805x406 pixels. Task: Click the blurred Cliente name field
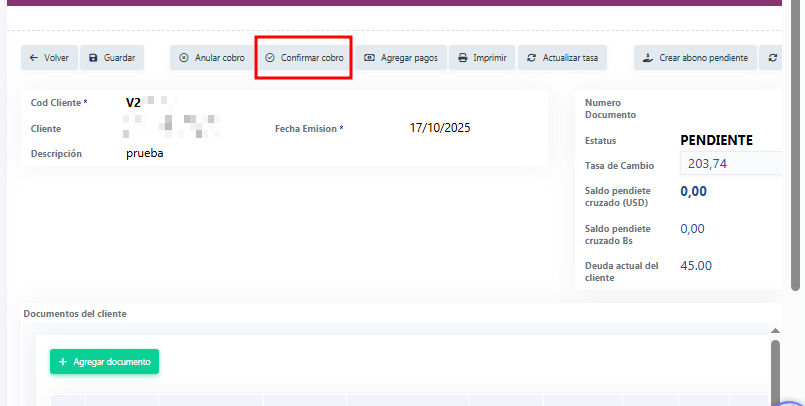[170, 126]
